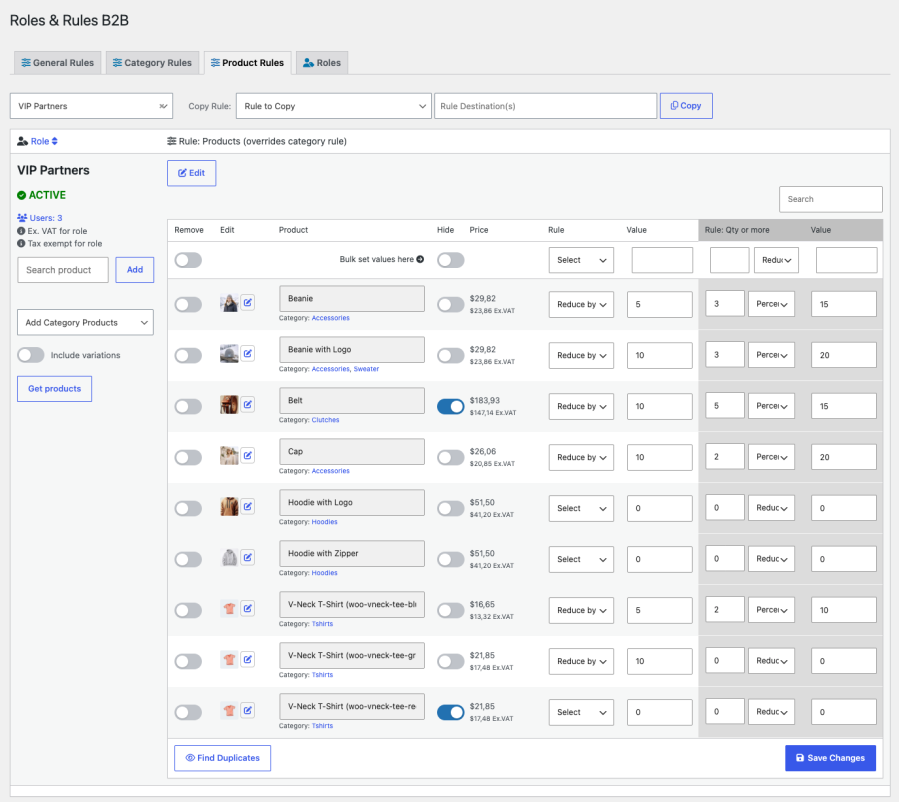Click the Role sort arrows icon

coord(54,141)
